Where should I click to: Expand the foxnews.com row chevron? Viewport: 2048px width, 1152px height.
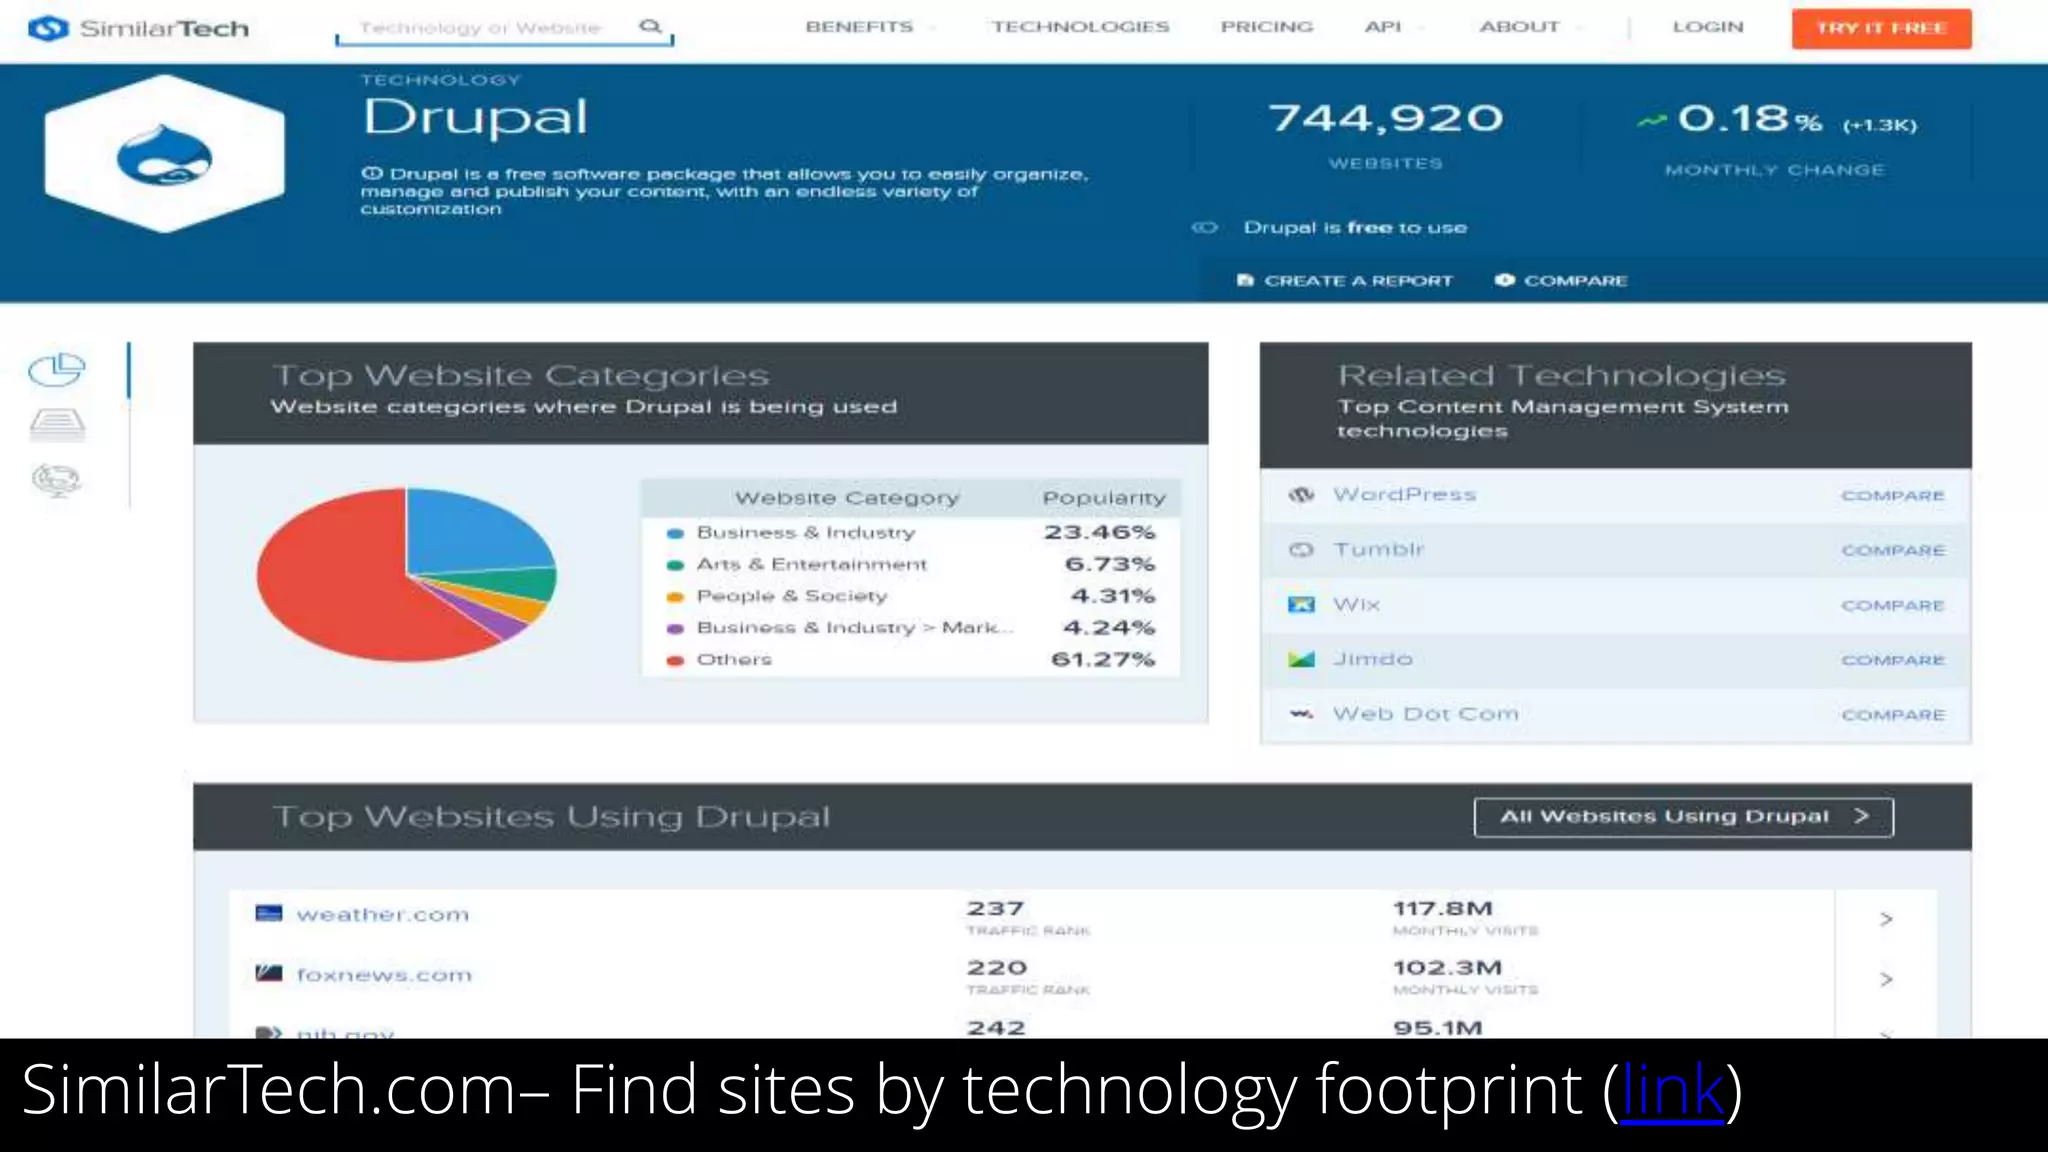coord(1886,979)
